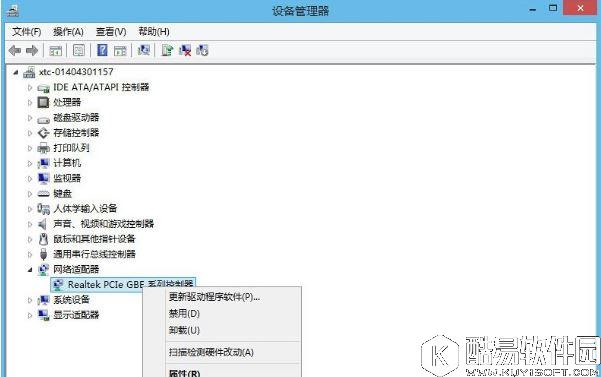Click the 设备管理器 title bar app icon
Screen dimensions: 601x377
click(x=13, y=10)
